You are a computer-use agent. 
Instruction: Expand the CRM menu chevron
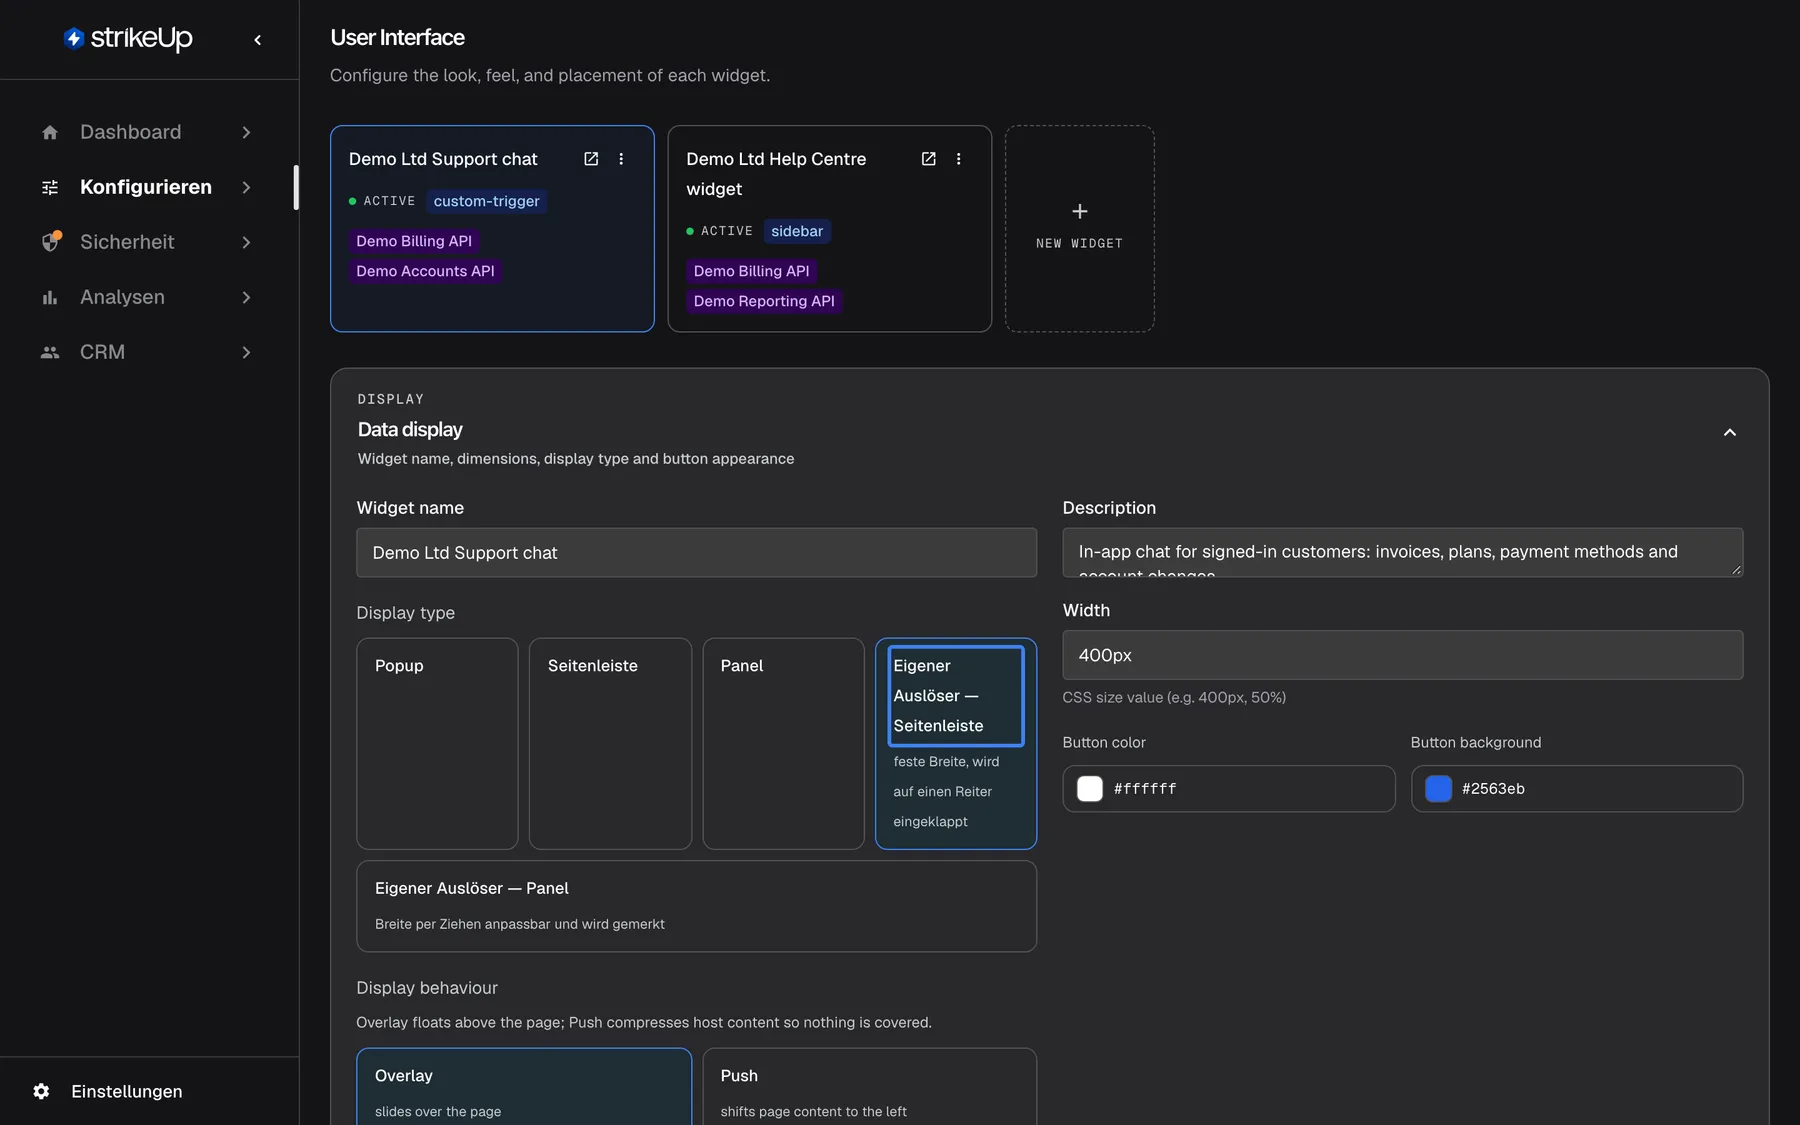click(x=246, y=352)
